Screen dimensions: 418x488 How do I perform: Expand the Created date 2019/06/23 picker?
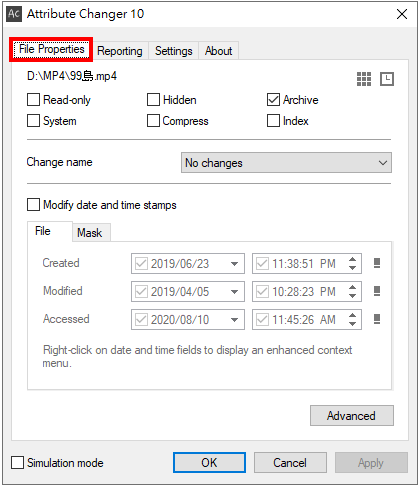pos(234,264)
